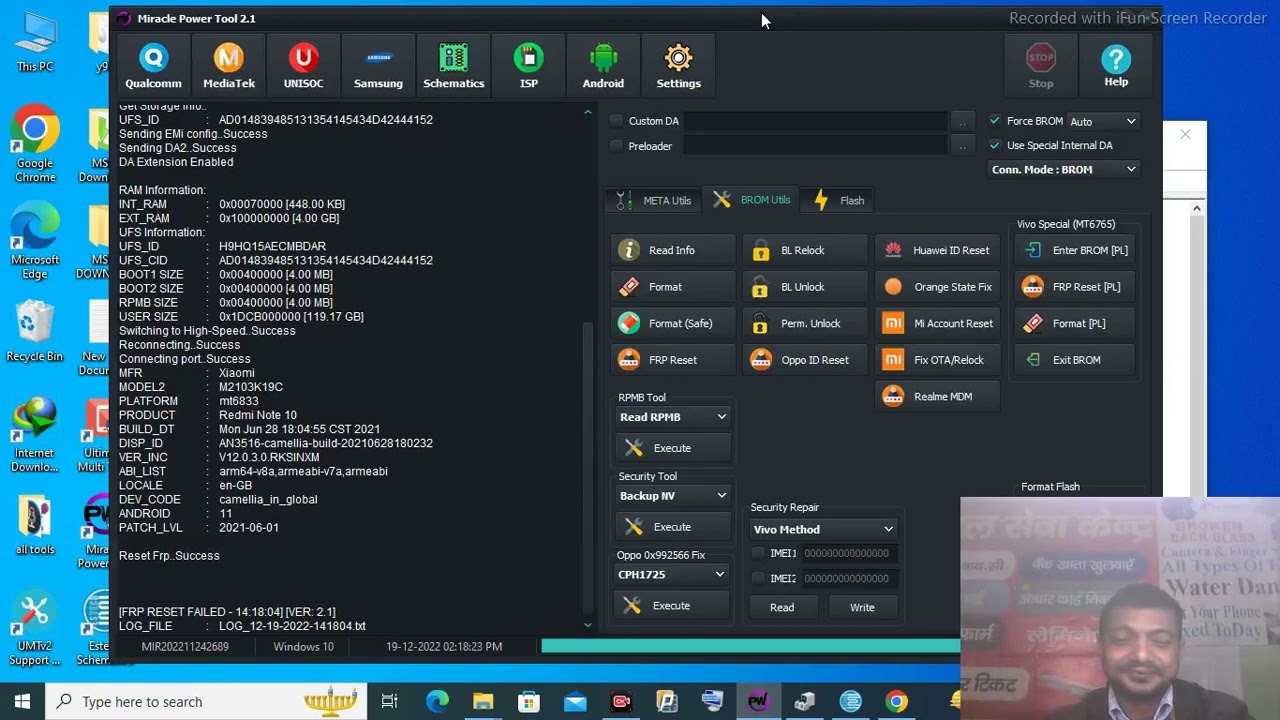Click the IMEI1 number field
1280x720 pixels.
coord(848,553)
